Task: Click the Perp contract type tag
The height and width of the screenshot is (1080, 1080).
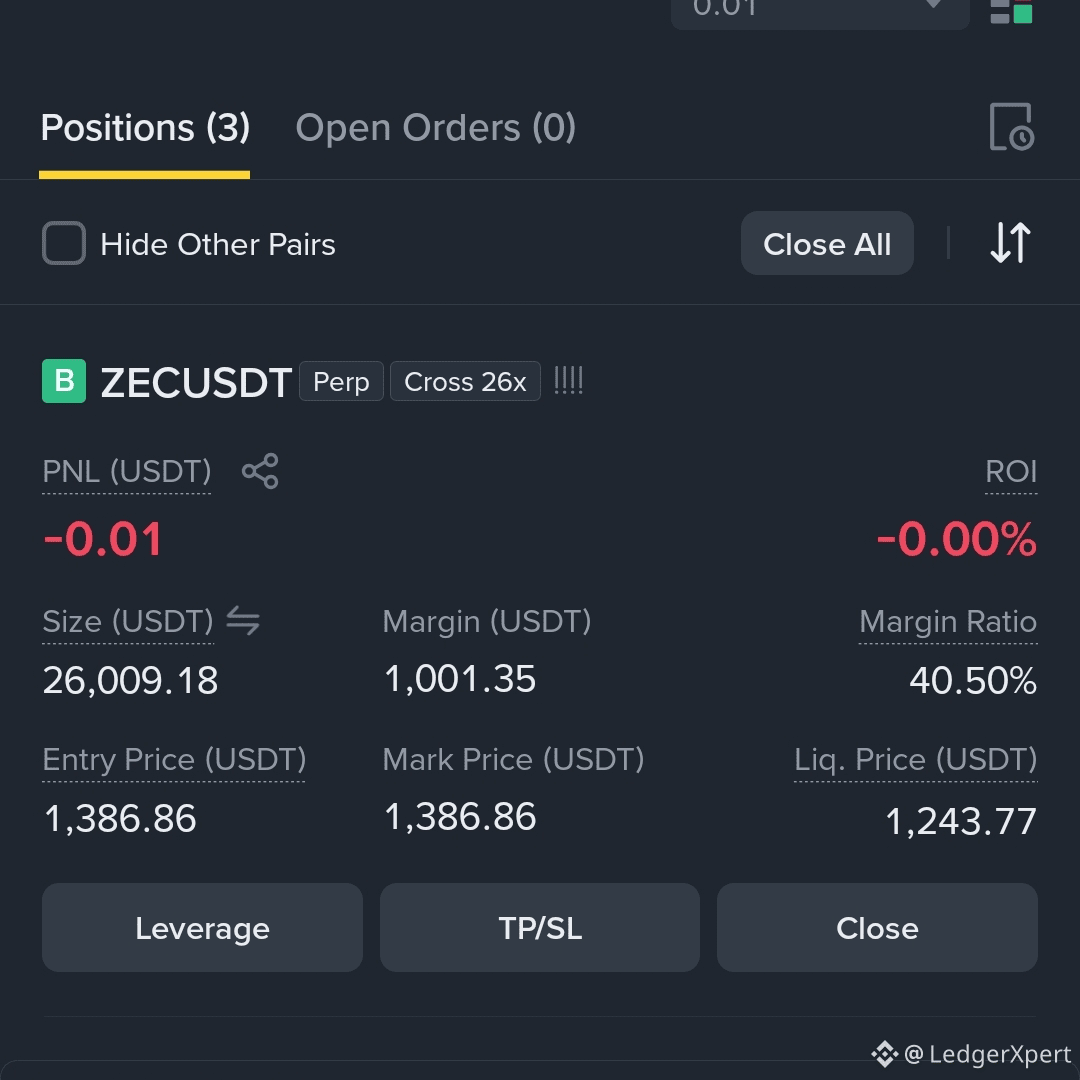Action: click(x=342, y=381)
